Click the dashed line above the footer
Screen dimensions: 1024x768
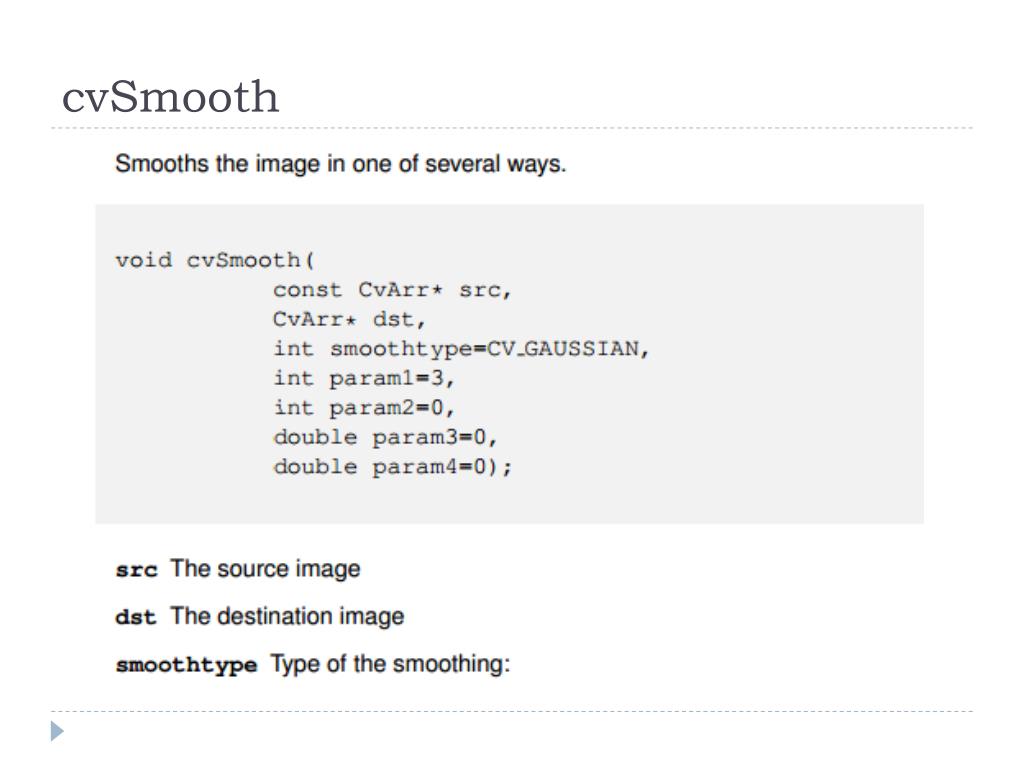click(512, 711)
